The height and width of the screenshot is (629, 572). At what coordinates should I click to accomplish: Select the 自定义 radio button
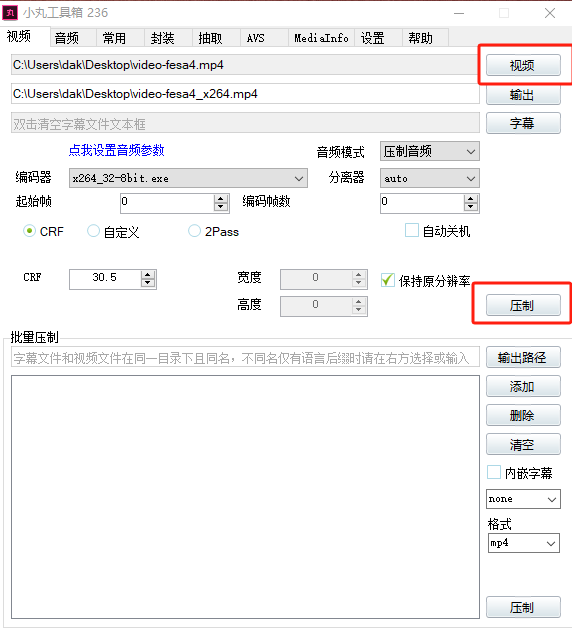(x=93, y=231)
